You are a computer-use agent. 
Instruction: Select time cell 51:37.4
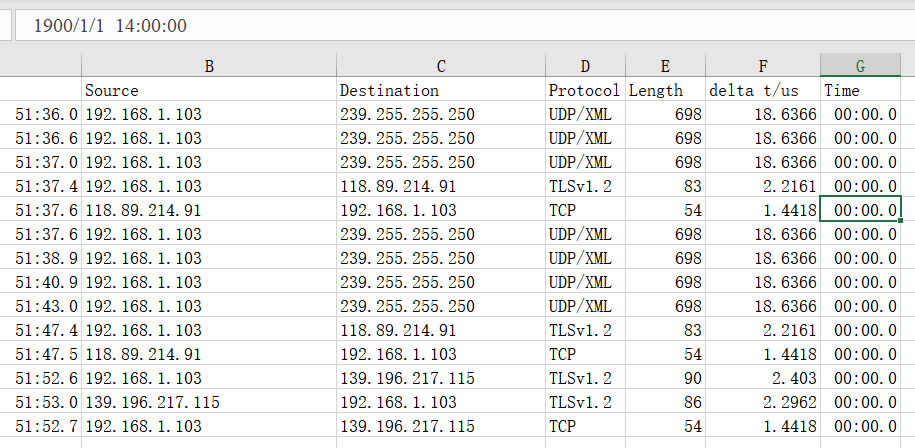[x=41, y=186]
